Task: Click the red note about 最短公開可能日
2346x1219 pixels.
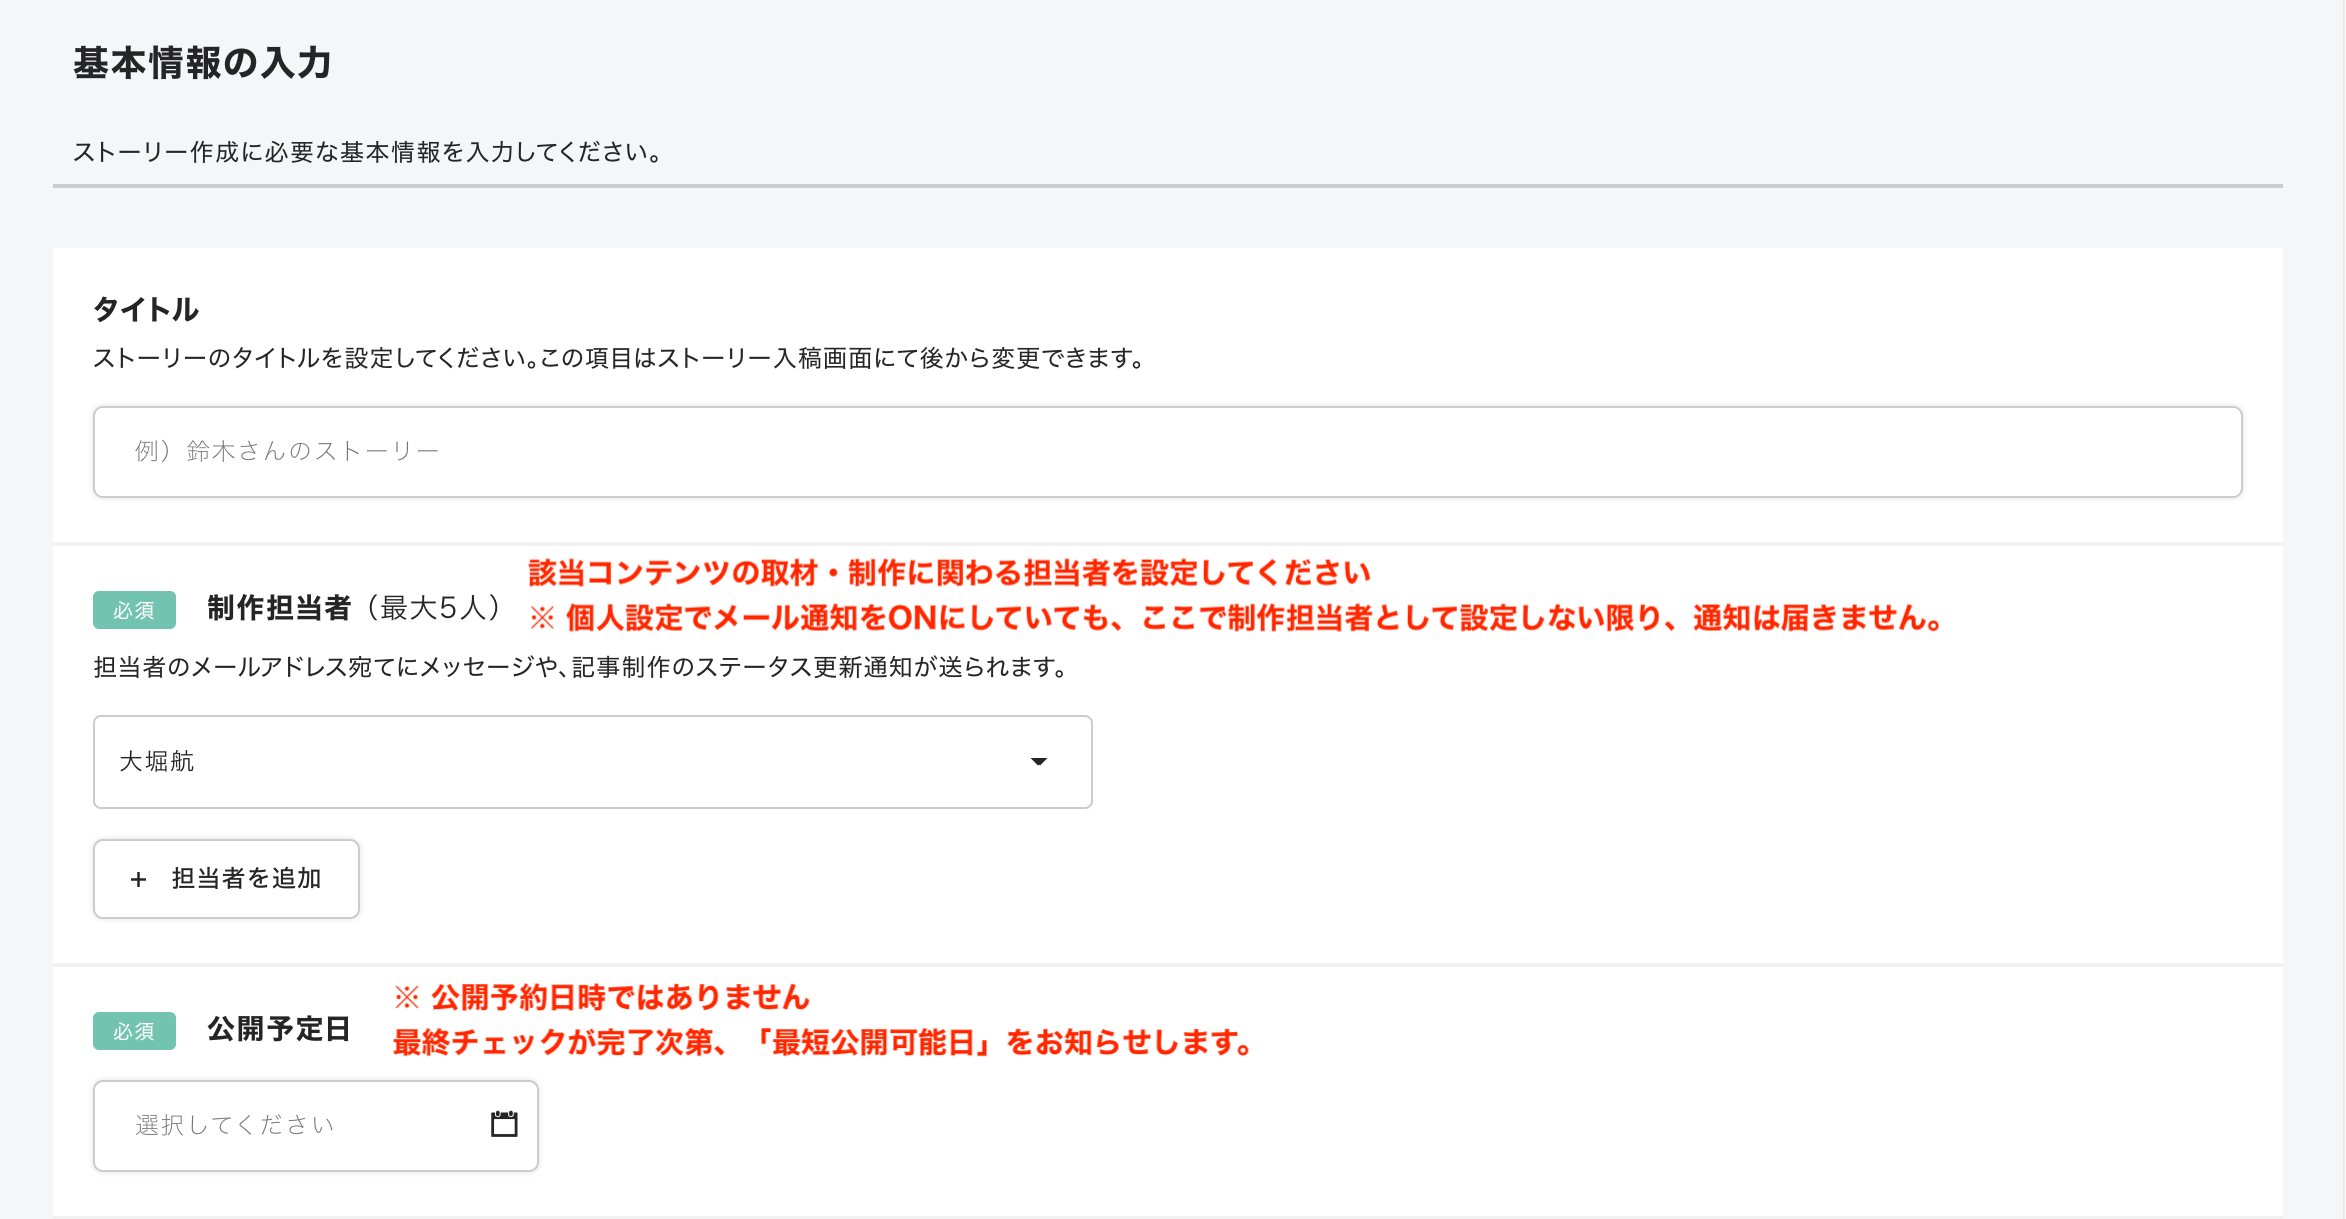Action: (822, 1043)
